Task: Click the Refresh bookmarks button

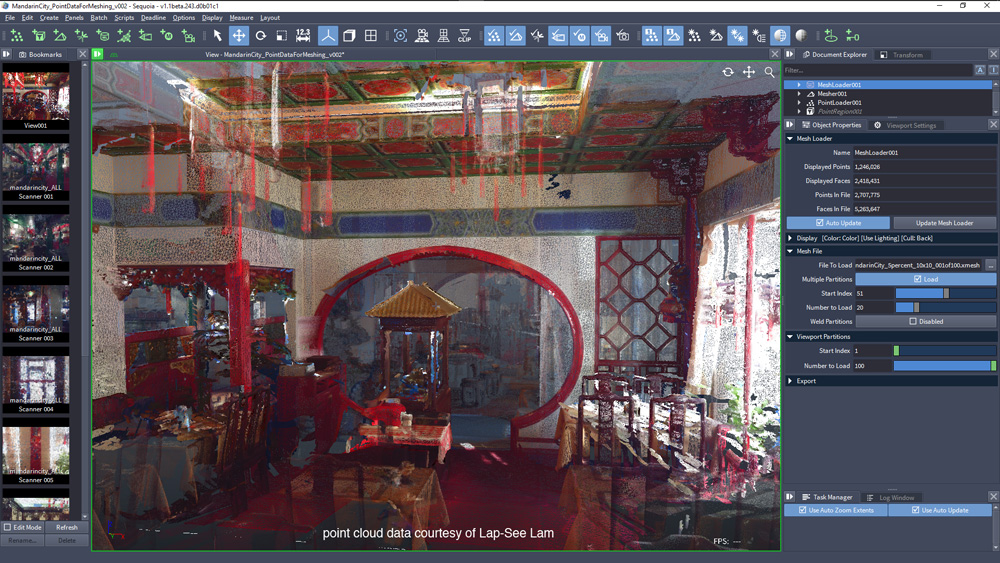Action: [67, 527]
